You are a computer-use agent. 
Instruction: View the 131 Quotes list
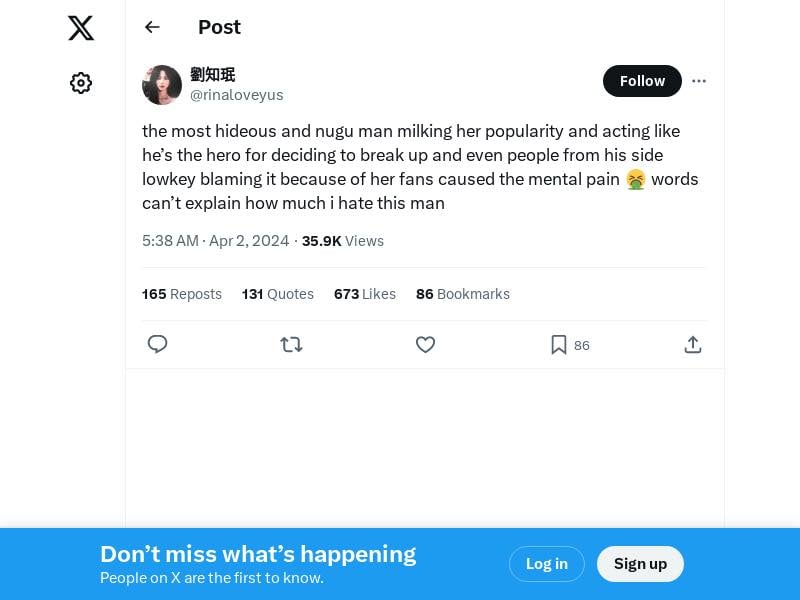click(x=278, y=294)
